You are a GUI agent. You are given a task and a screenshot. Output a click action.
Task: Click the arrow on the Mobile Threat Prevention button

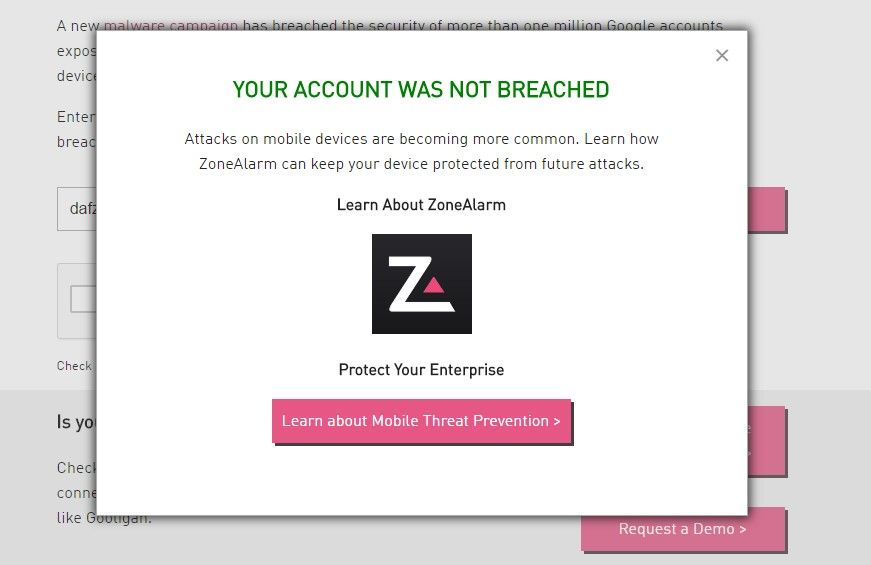click(556, 421)
